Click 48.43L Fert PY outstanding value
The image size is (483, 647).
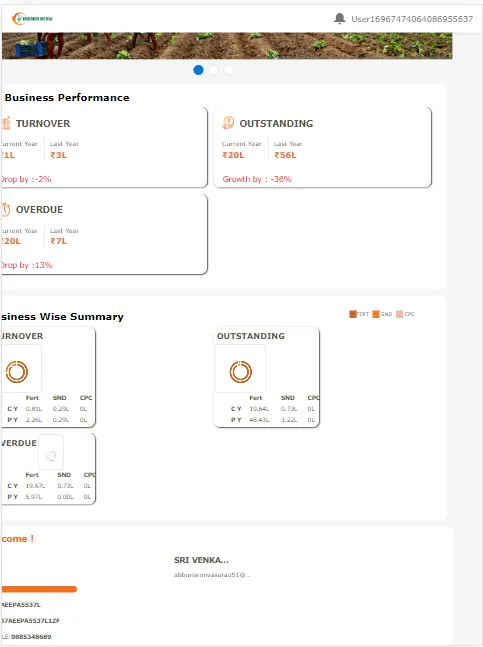coord(259,420)
